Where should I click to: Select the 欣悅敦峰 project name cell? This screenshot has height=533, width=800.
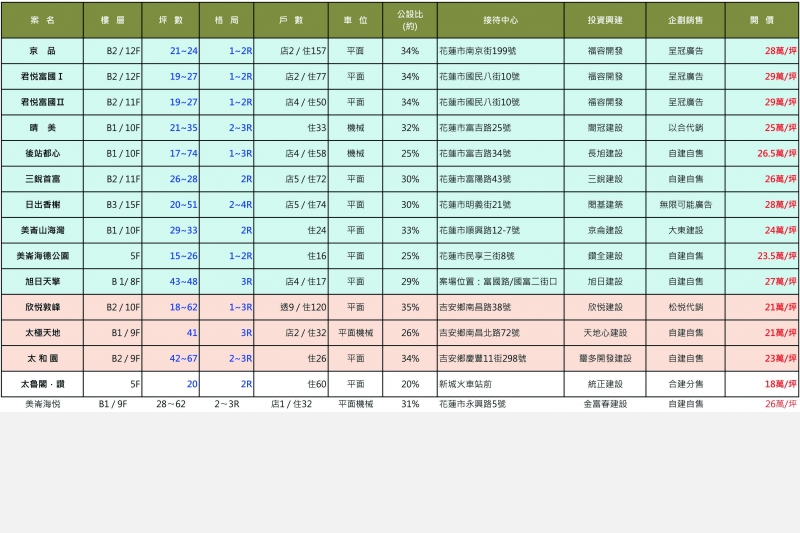(x=42, y=307)
